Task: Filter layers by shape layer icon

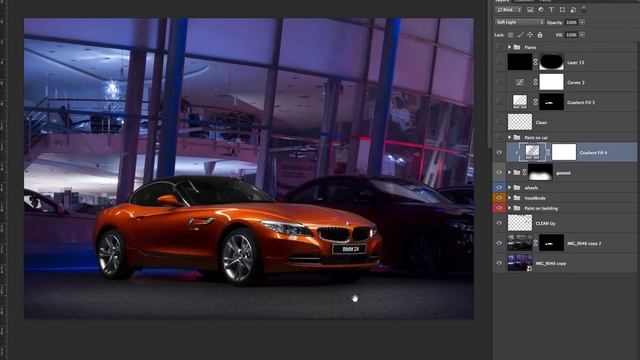Action: coord(562,9)
